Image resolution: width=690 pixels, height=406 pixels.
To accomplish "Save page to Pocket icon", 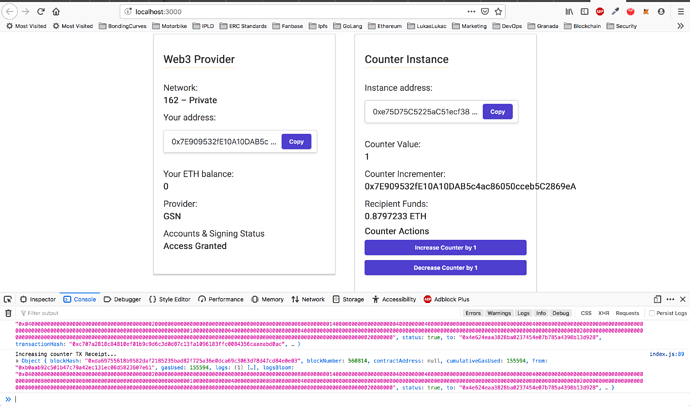I will click(x=484, y=11).
